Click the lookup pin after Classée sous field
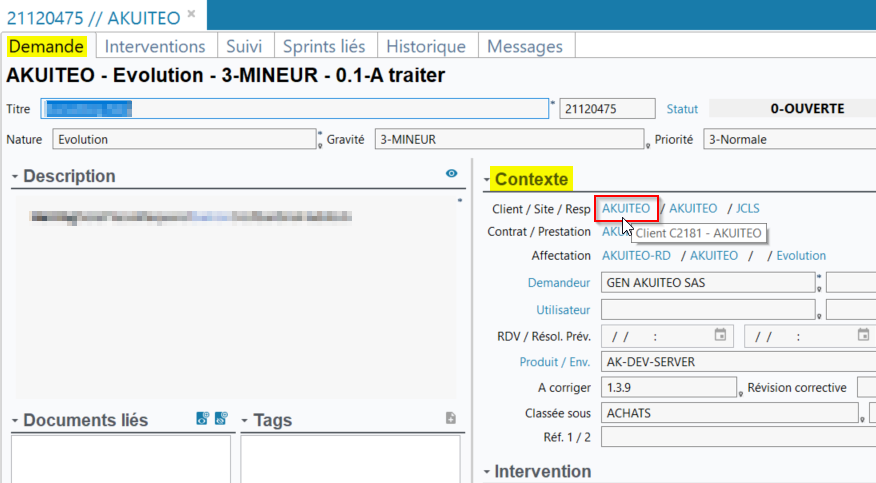The image size is (876, 483). pyautogui.click(x=863, y=419)
